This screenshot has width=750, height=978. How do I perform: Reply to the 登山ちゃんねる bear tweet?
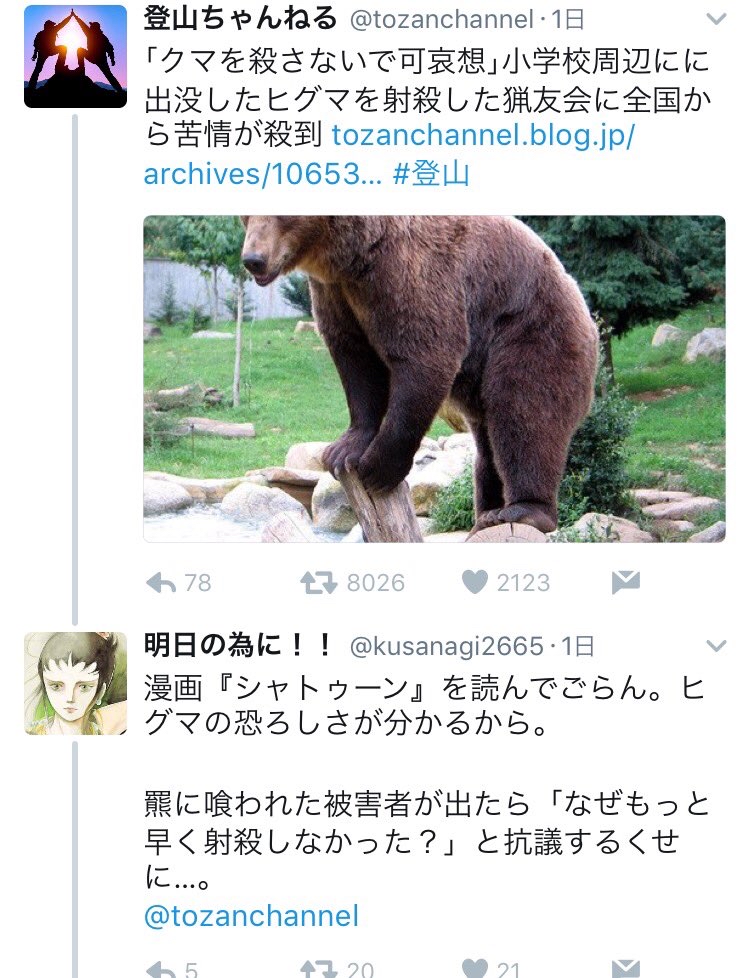(x=161, y=582)
